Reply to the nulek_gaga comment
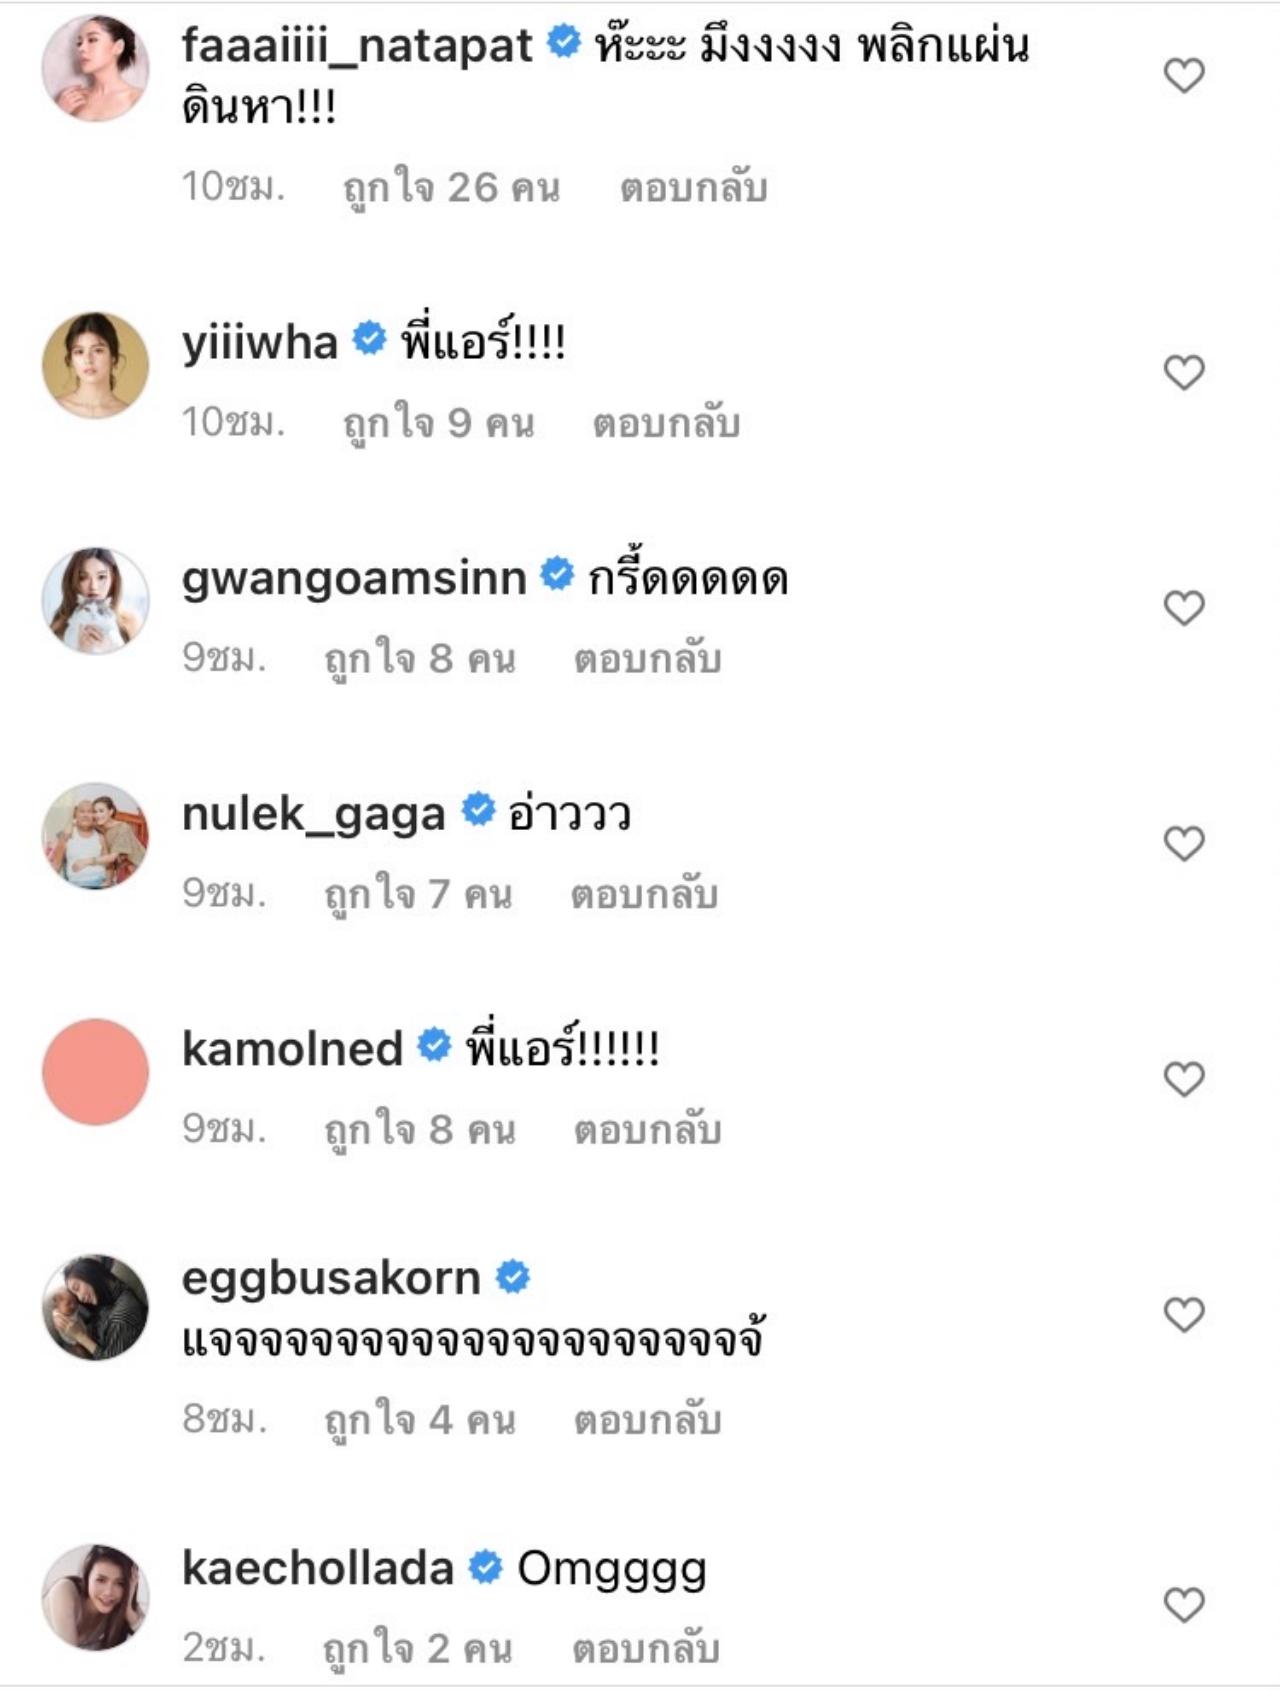Image resolution: width=1280 pixels, height=1690 pixels. tap(644, 894)
